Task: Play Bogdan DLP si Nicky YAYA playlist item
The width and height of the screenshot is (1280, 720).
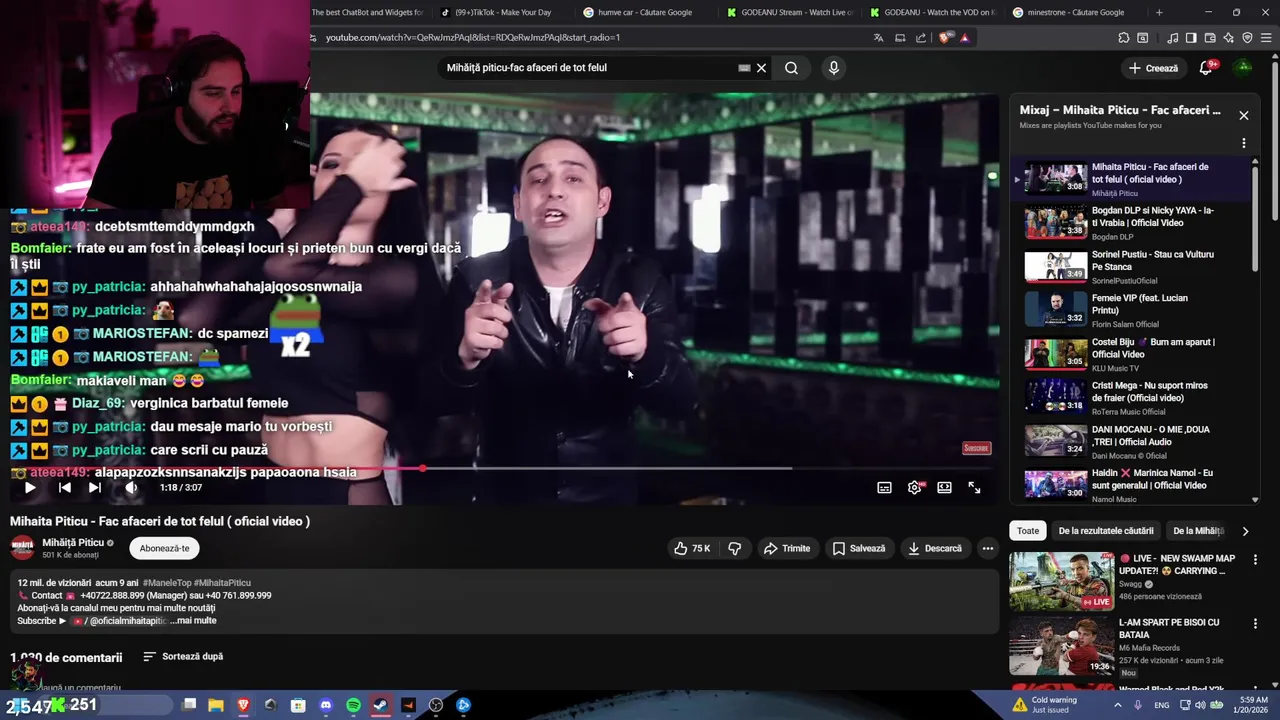Action: (1130, 222)
